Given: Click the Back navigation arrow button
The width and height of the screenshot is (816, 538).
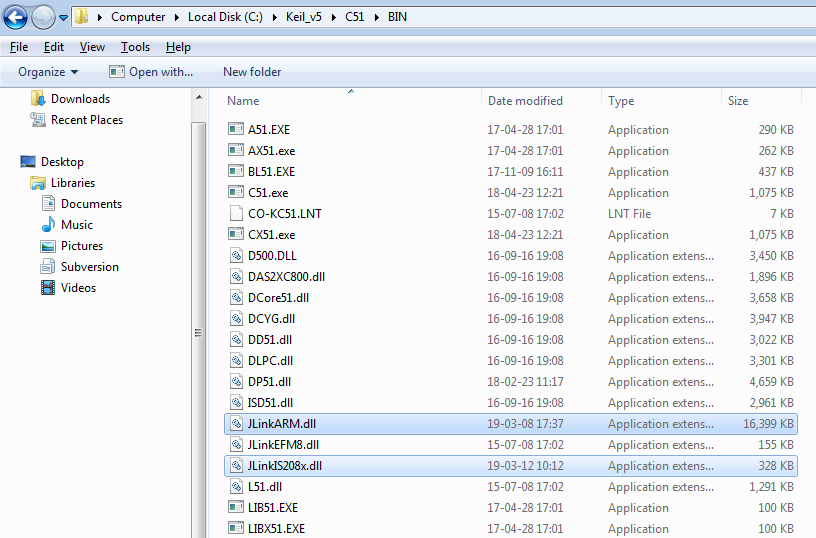Looking at the screenshot, I should click(x=16, y=17).
